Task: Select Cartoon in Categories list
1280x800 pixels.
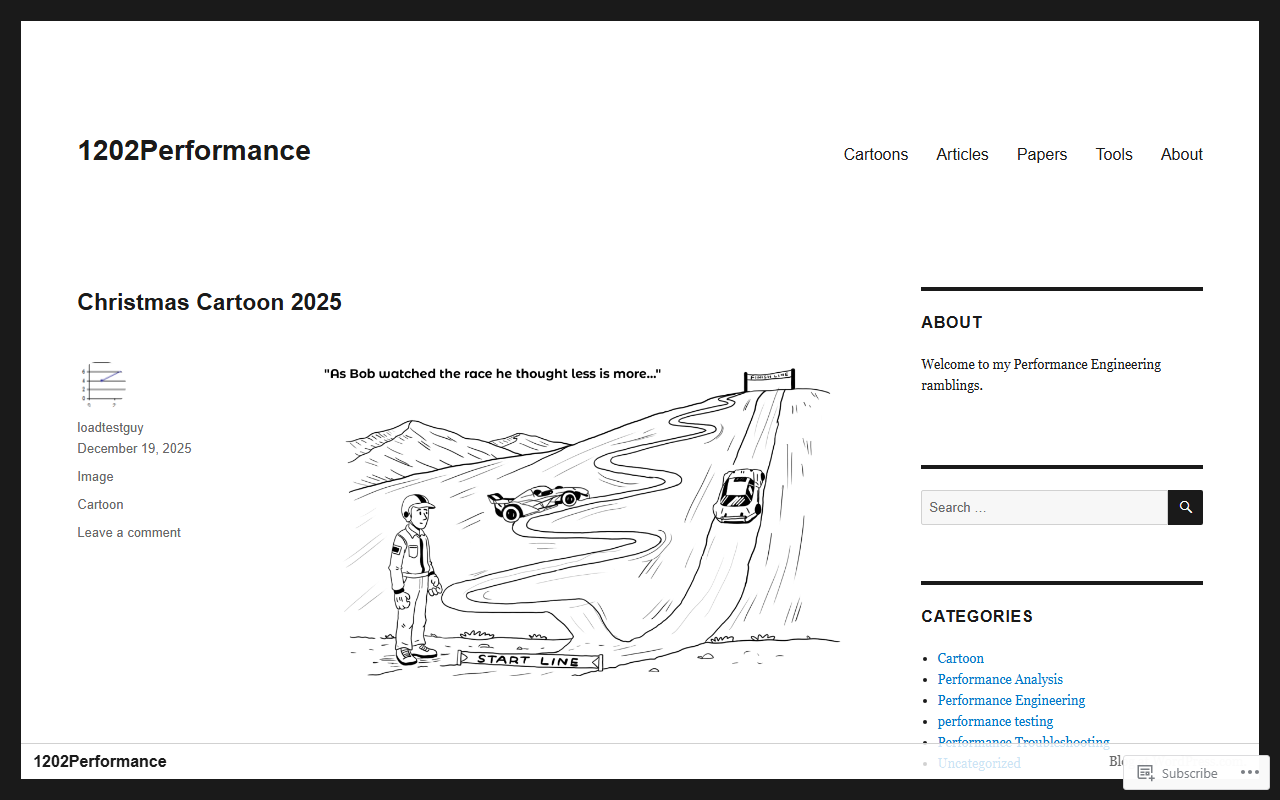Action: click(x=961, y=658)
